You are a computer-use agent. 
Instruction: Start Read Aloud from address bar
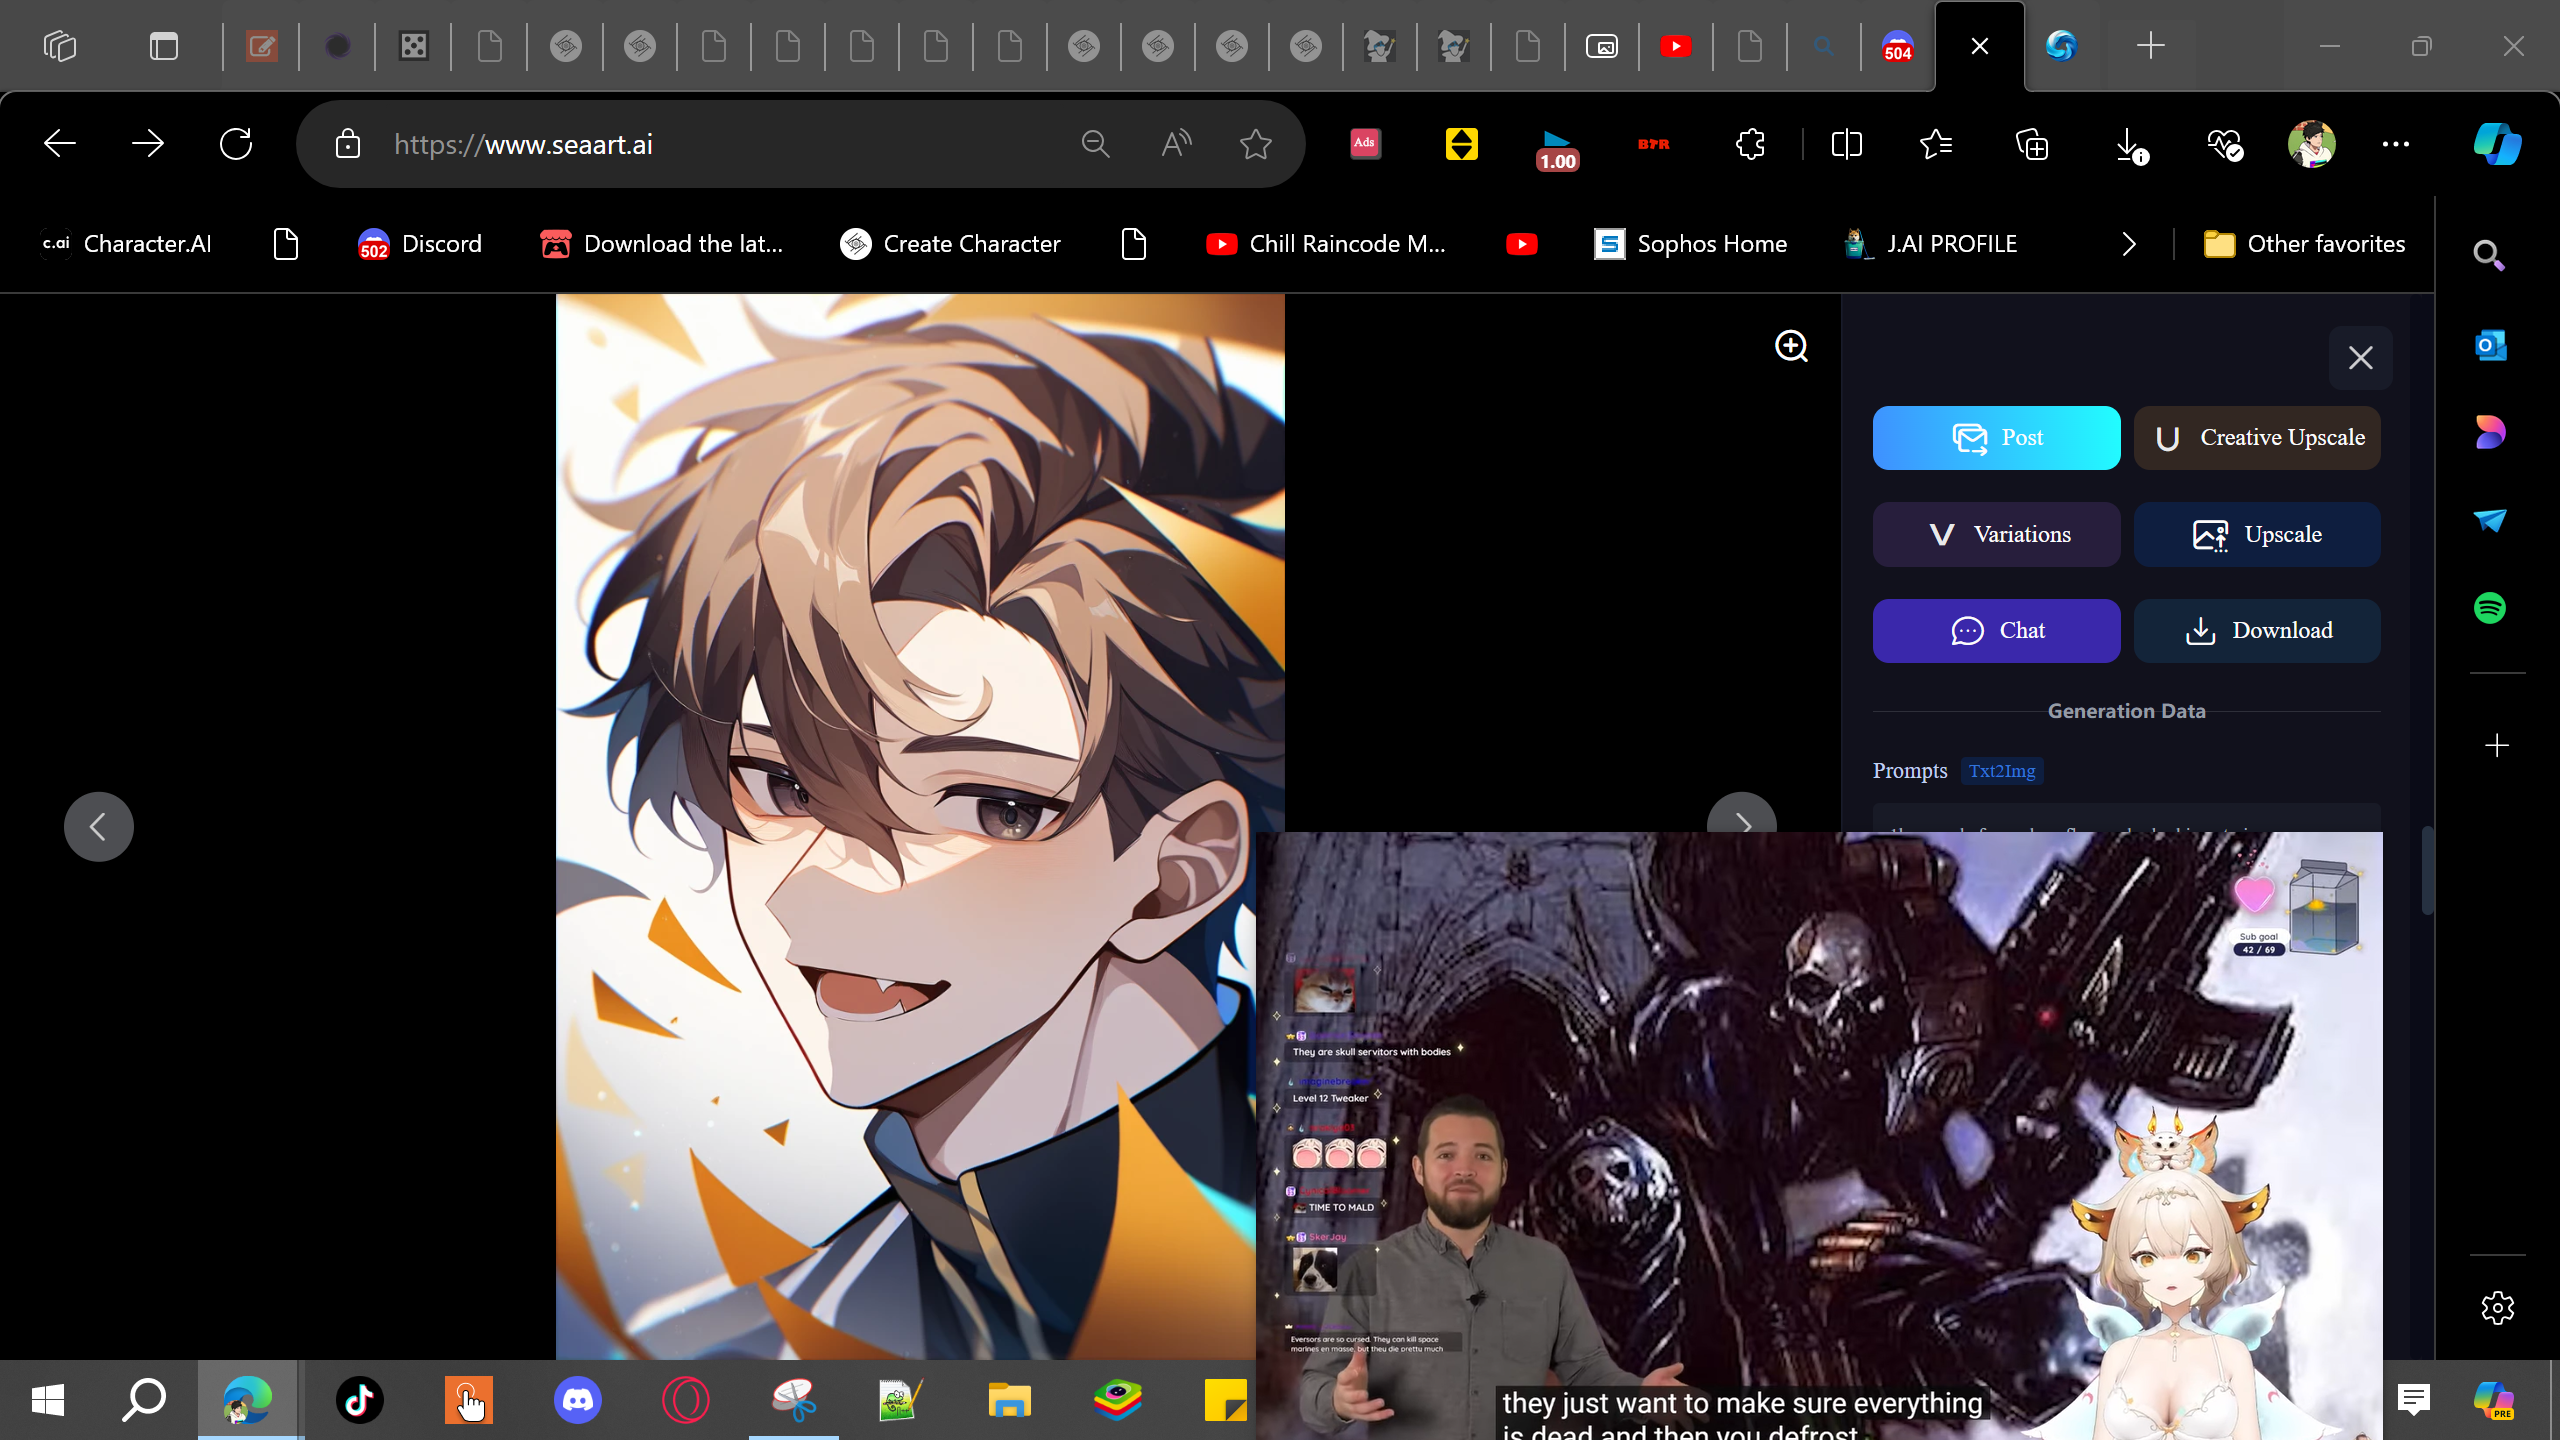click(1176, 144)
